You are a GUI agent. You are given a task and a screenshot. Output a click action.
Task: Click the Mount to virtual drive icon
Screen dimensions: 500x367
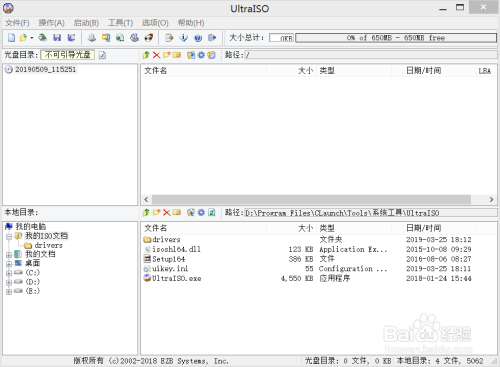pyautogui.click(x=120, y=38)
